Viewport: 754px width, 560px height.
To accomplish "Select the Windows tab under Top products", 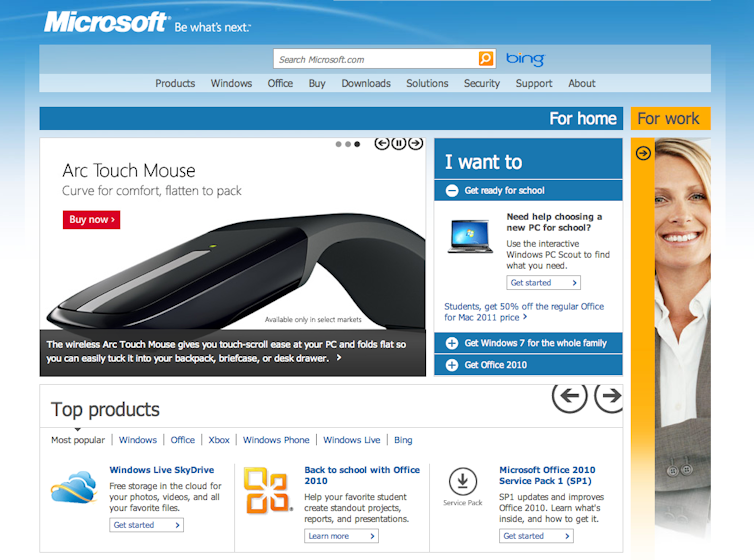I will pos(138,440).
